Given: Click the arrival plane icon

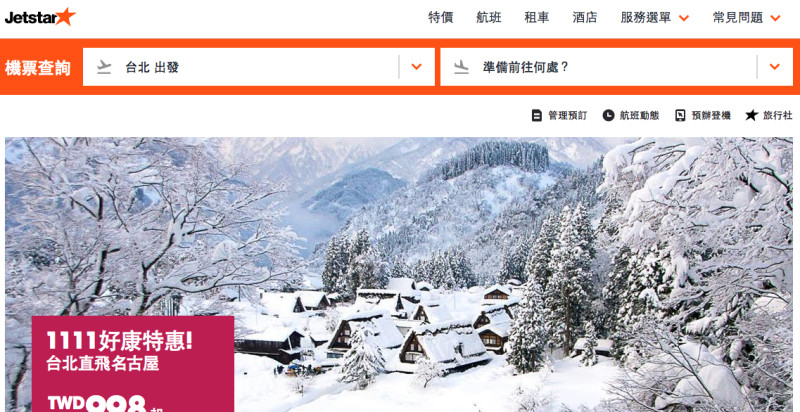Looking at the screenshot, I should (461, 67).
